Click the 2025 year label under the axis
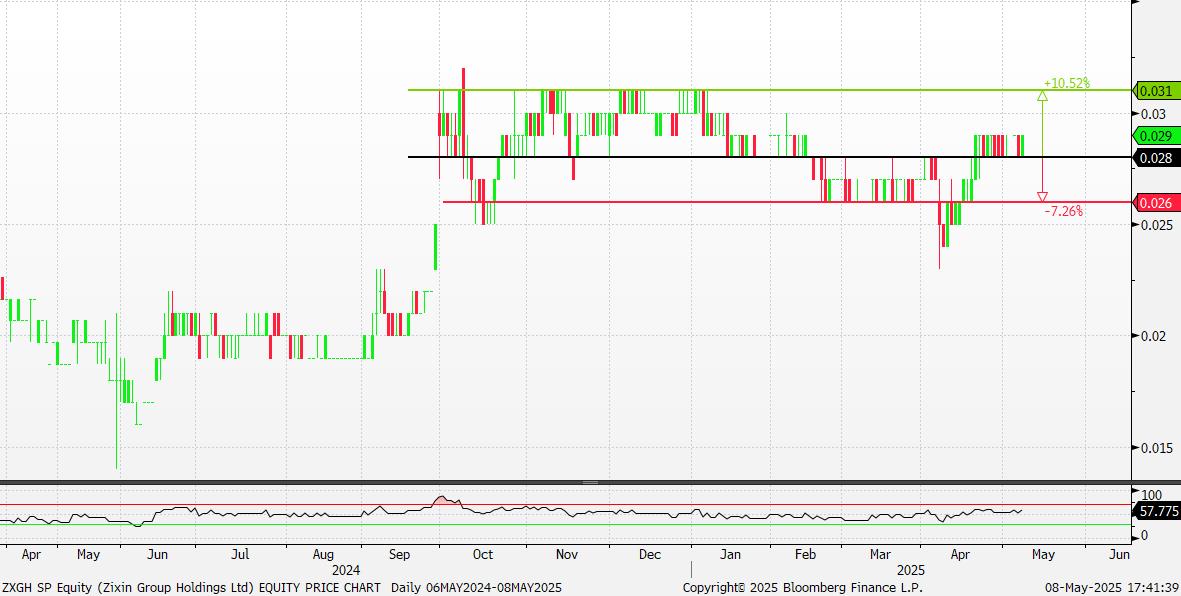 pyautogui.click(x=910, y=570)
